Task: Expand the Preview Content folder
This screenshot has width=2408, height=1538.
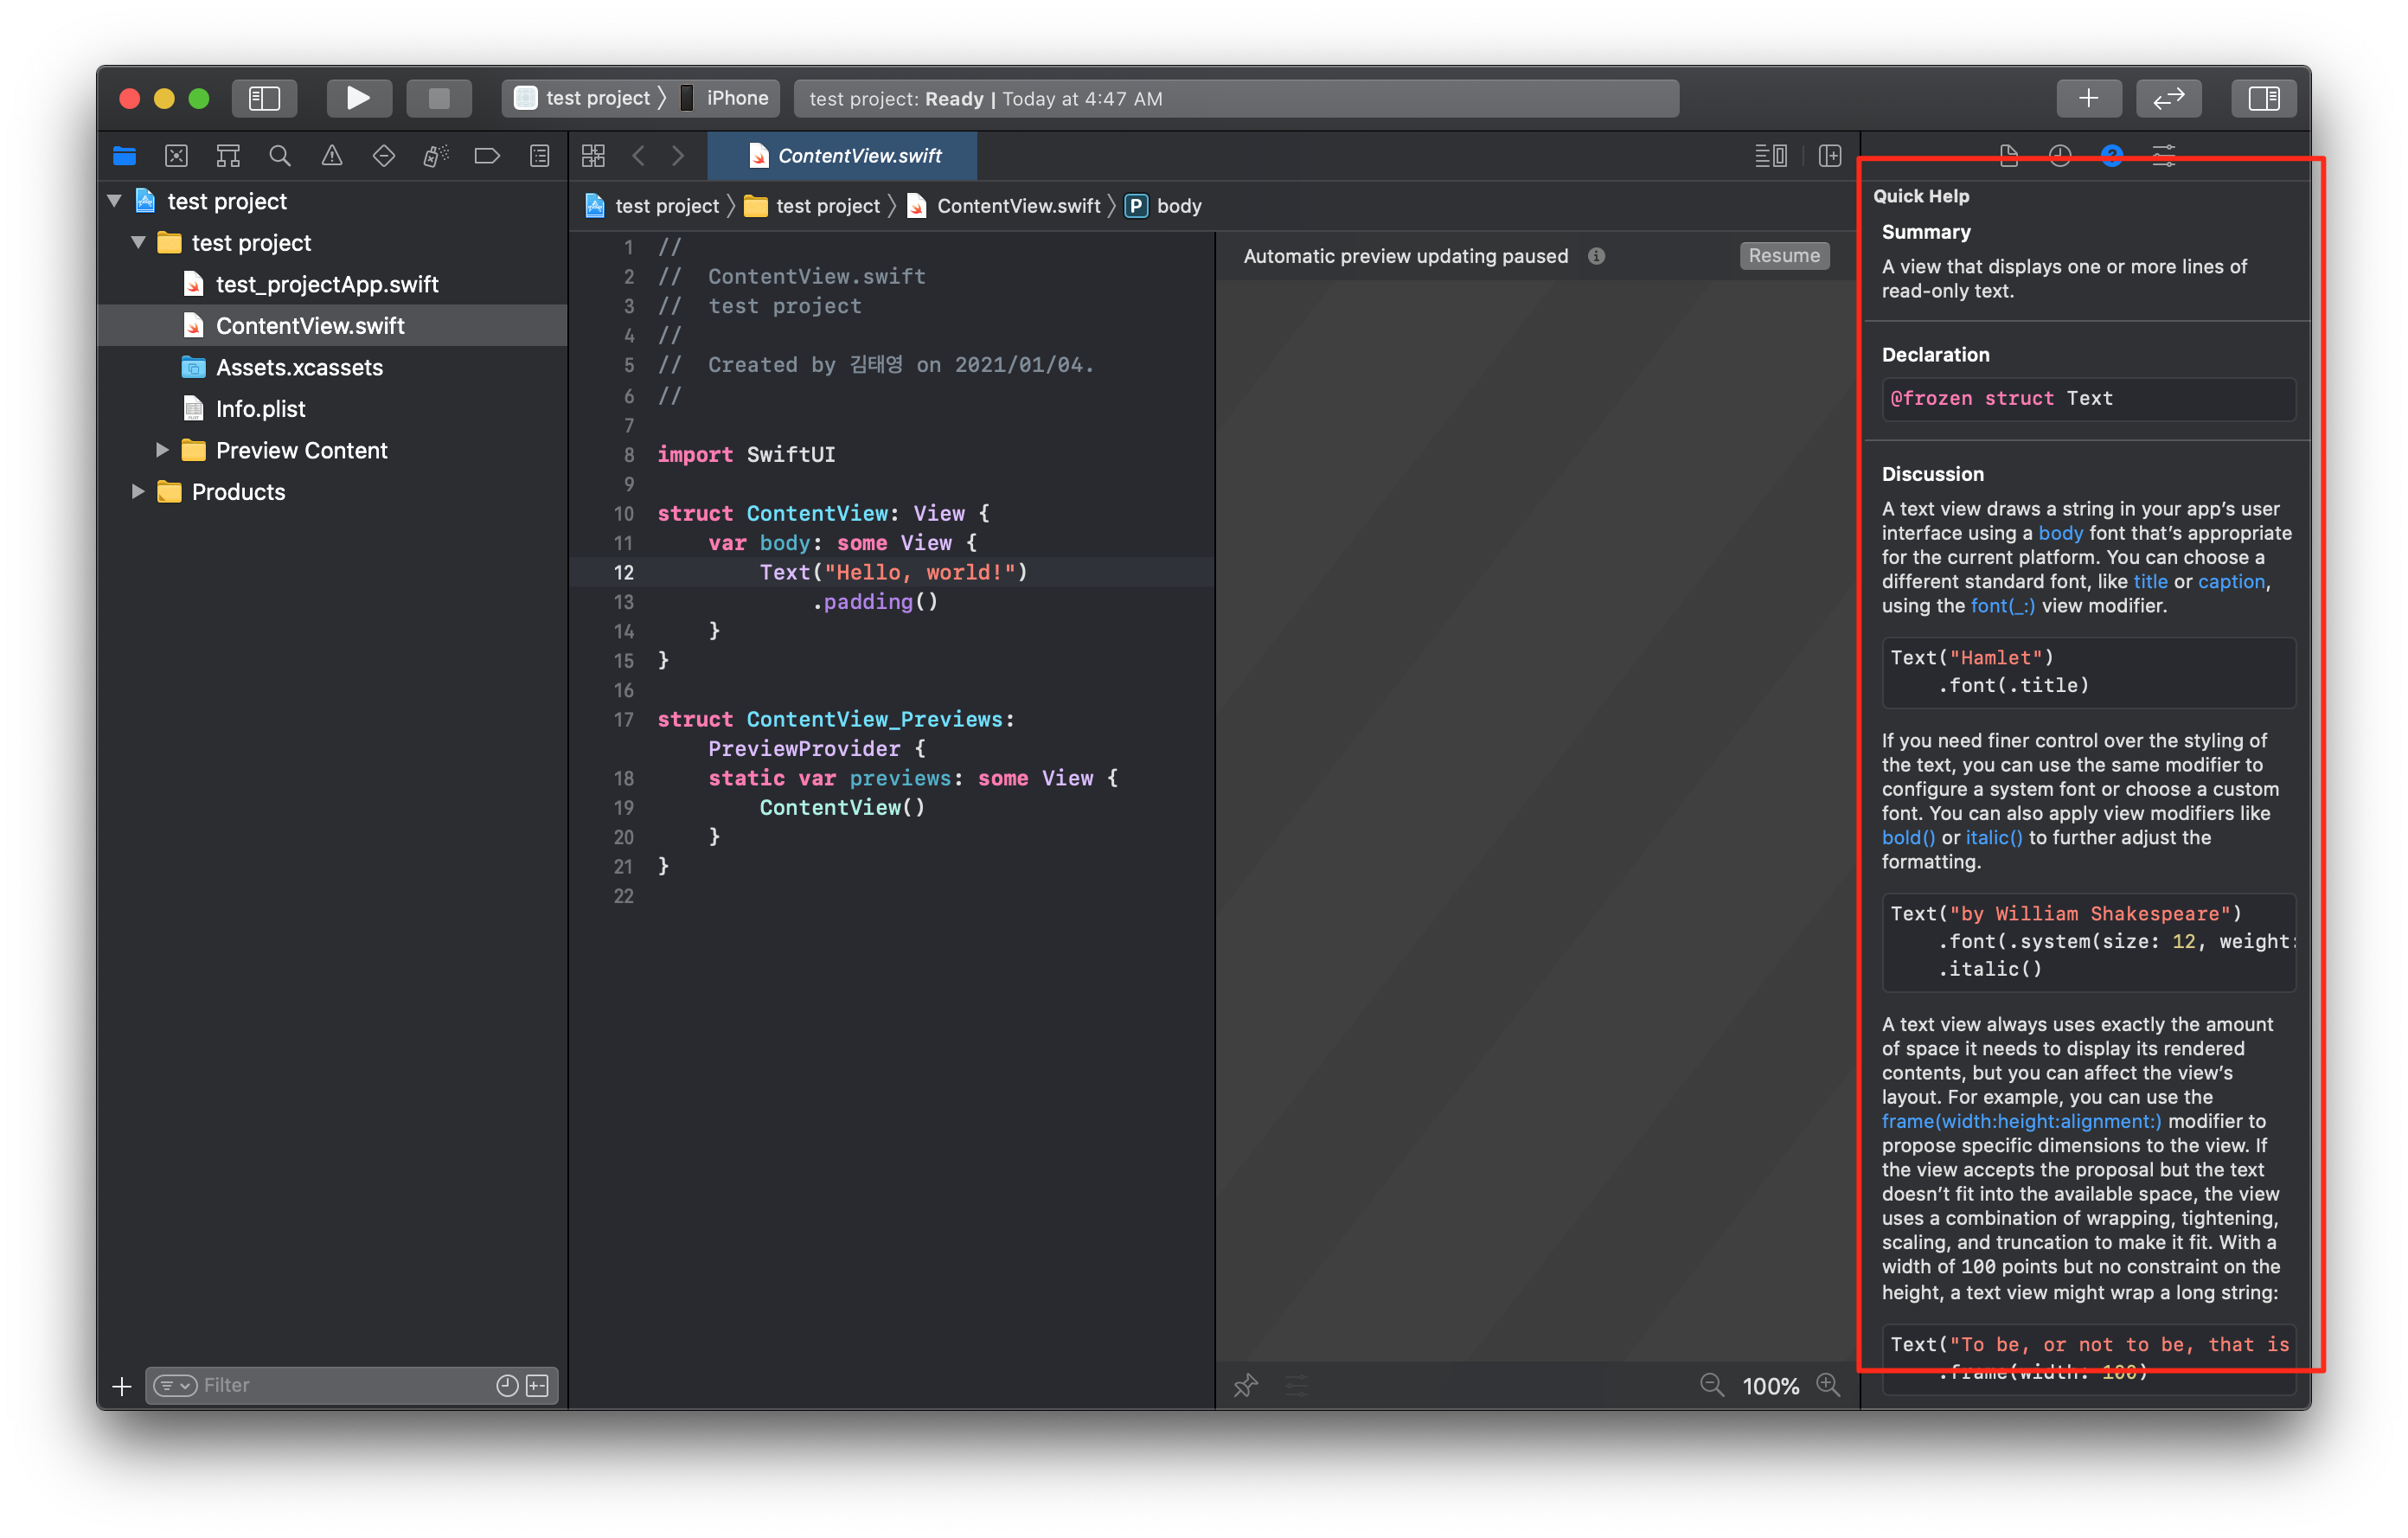Action: 162,450
